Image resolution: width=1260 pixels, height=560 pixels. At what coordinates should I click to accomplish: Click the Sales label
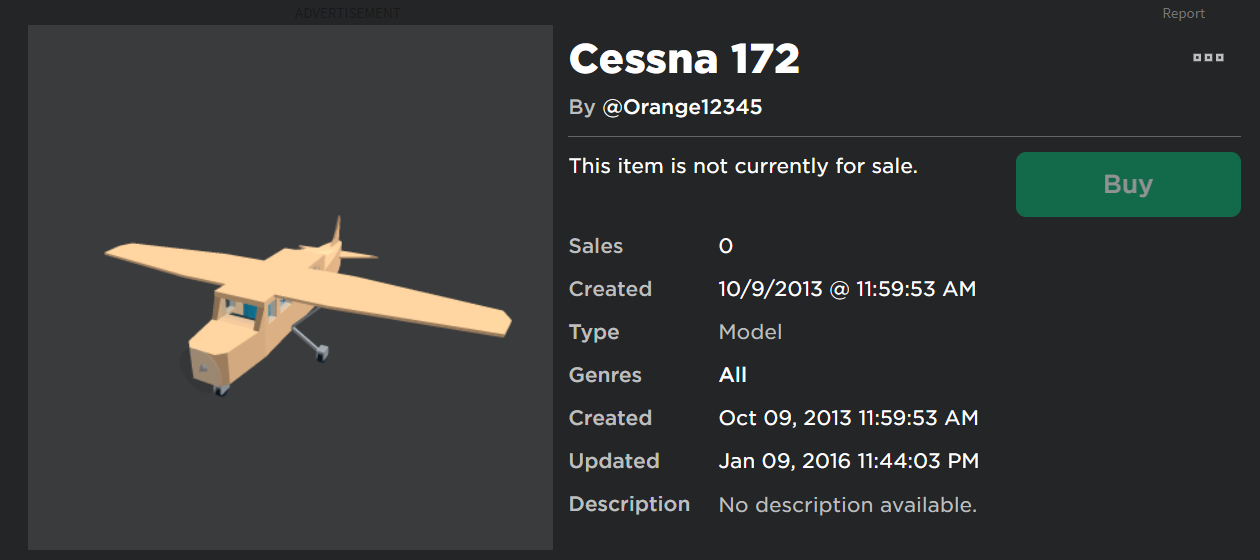tap(596, 246)
